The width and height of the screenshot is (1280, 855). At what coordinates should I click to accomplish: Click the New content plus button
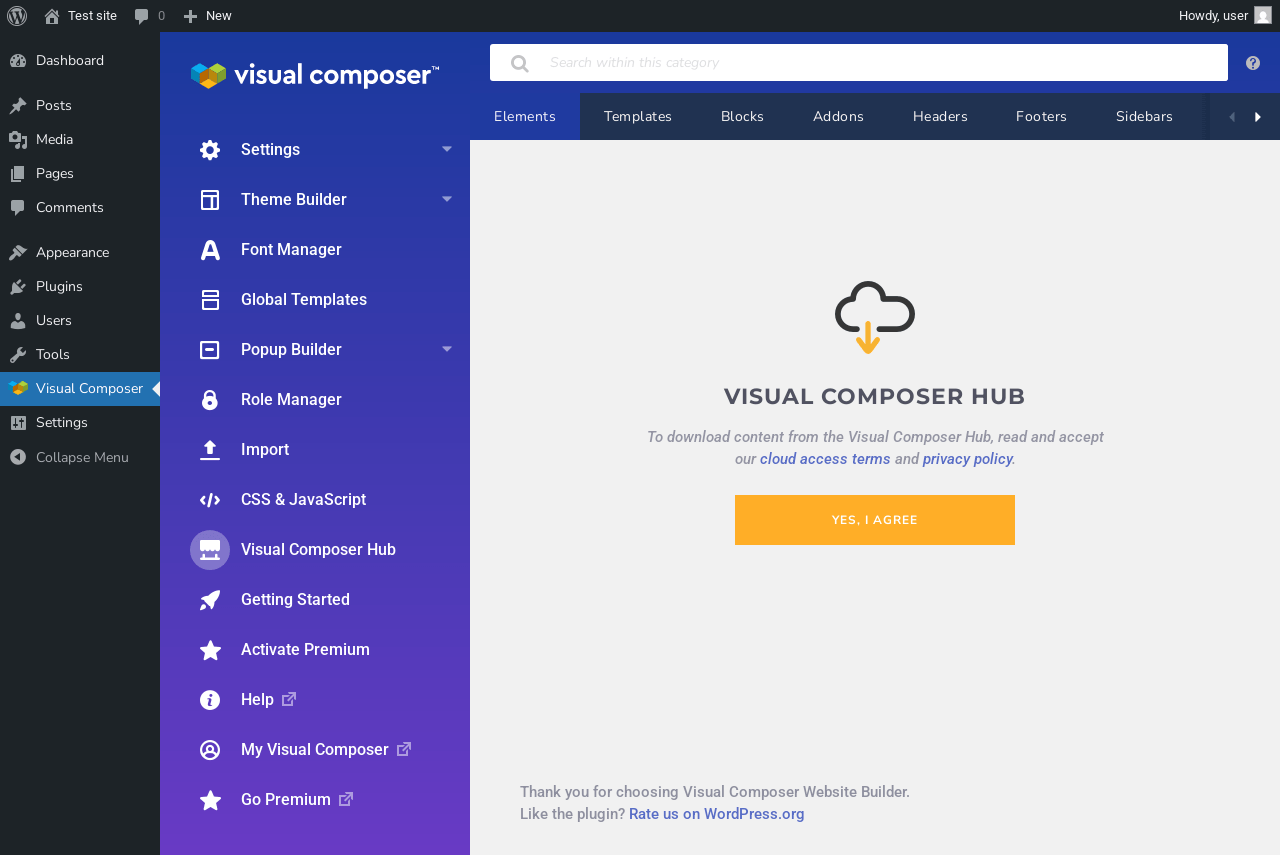pos(207,16)
